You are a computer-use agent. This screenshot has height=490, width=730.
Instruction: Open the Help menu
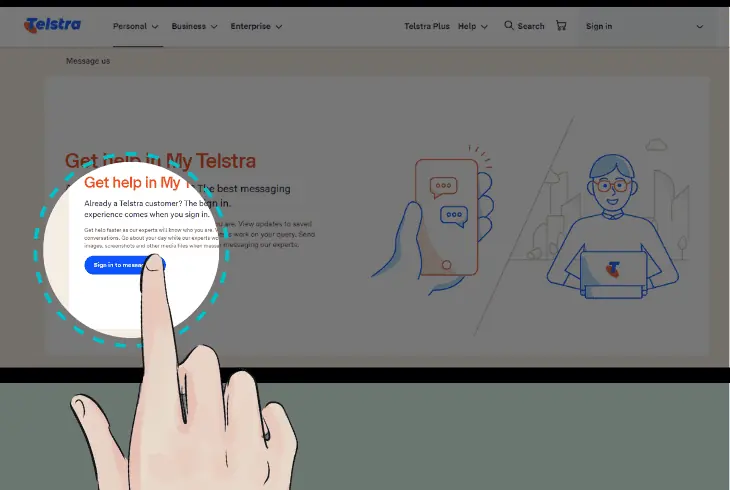point(467,26)
